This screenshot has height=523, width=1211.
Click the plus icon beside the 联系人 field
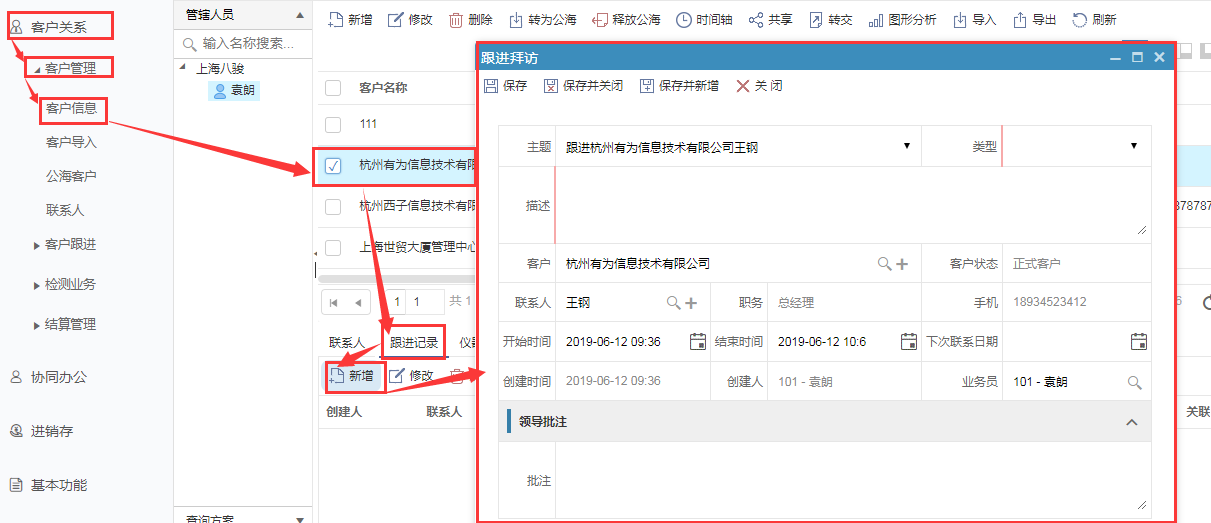(691, 303)
